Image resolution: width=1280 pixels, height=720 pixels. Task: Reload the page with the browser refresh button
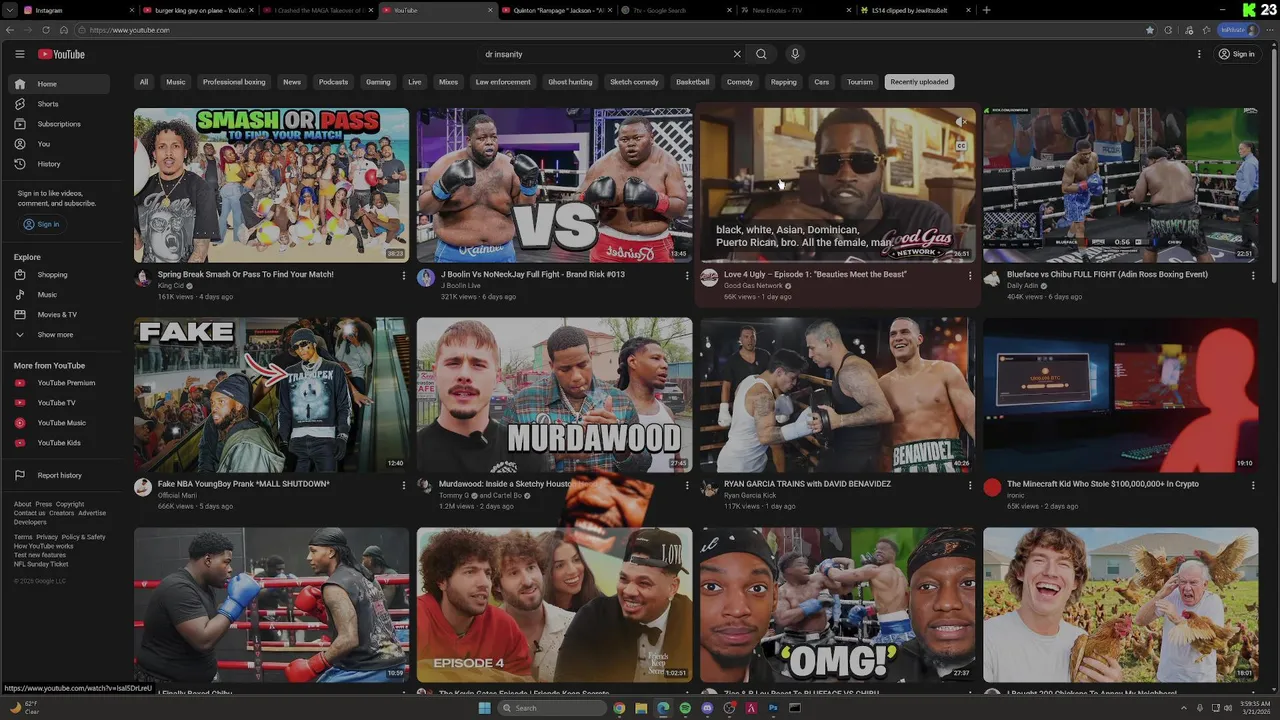click(x=46, y=30)
